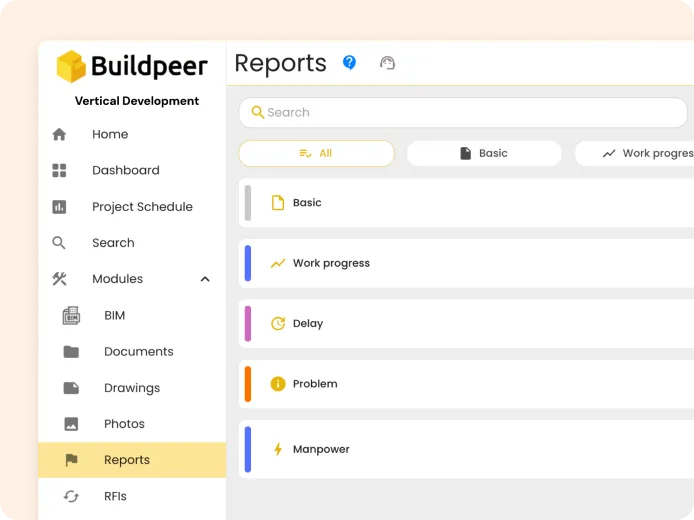
Task: Open the Delay report type row
Action: pyautogui.click(x=467, y=324)
